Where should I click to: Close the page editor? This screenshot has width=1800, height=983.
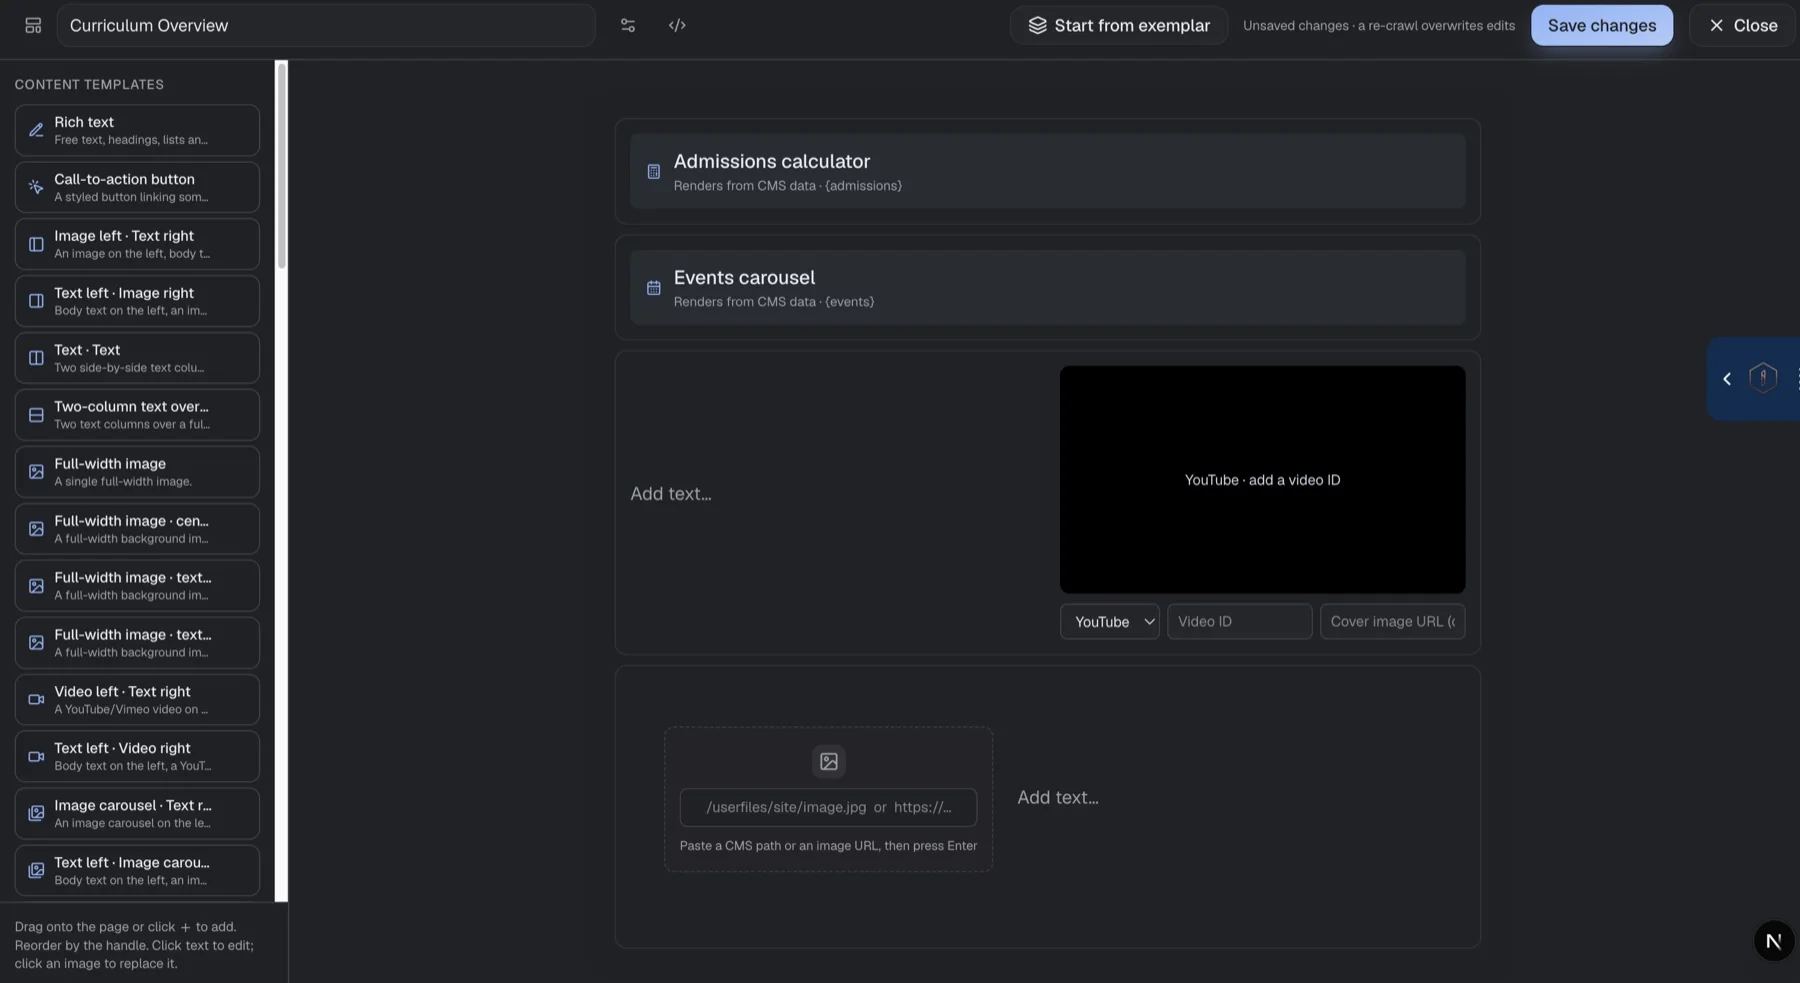pyautogui.click(x=1743, y=25)
